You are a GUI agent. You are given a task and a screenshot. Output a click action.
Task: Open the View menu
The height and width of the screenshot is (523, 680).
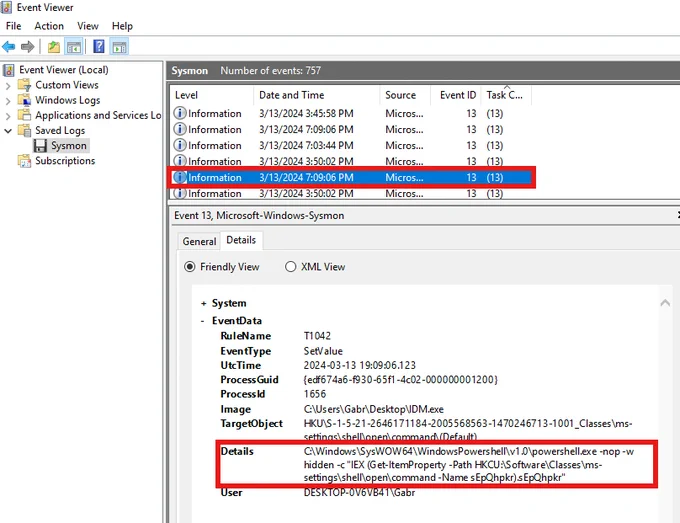click(88, 26)
